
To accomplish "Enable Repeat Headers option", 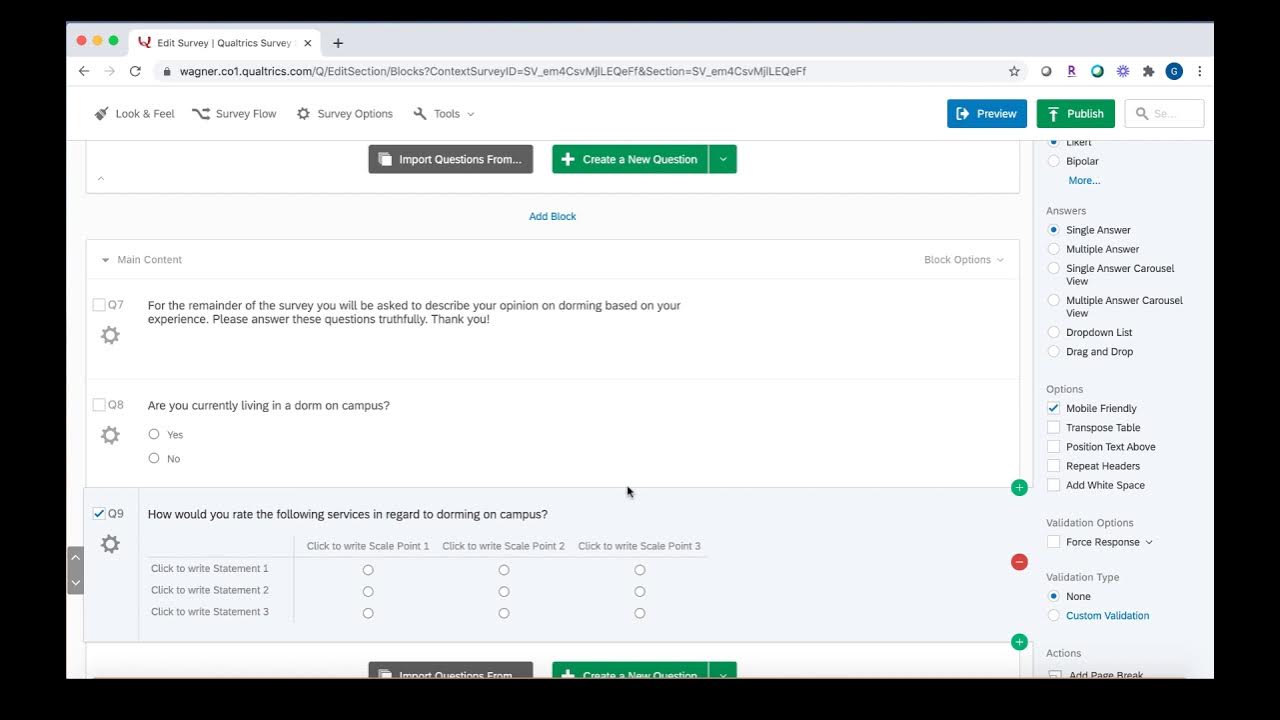I will (1053, 466).
